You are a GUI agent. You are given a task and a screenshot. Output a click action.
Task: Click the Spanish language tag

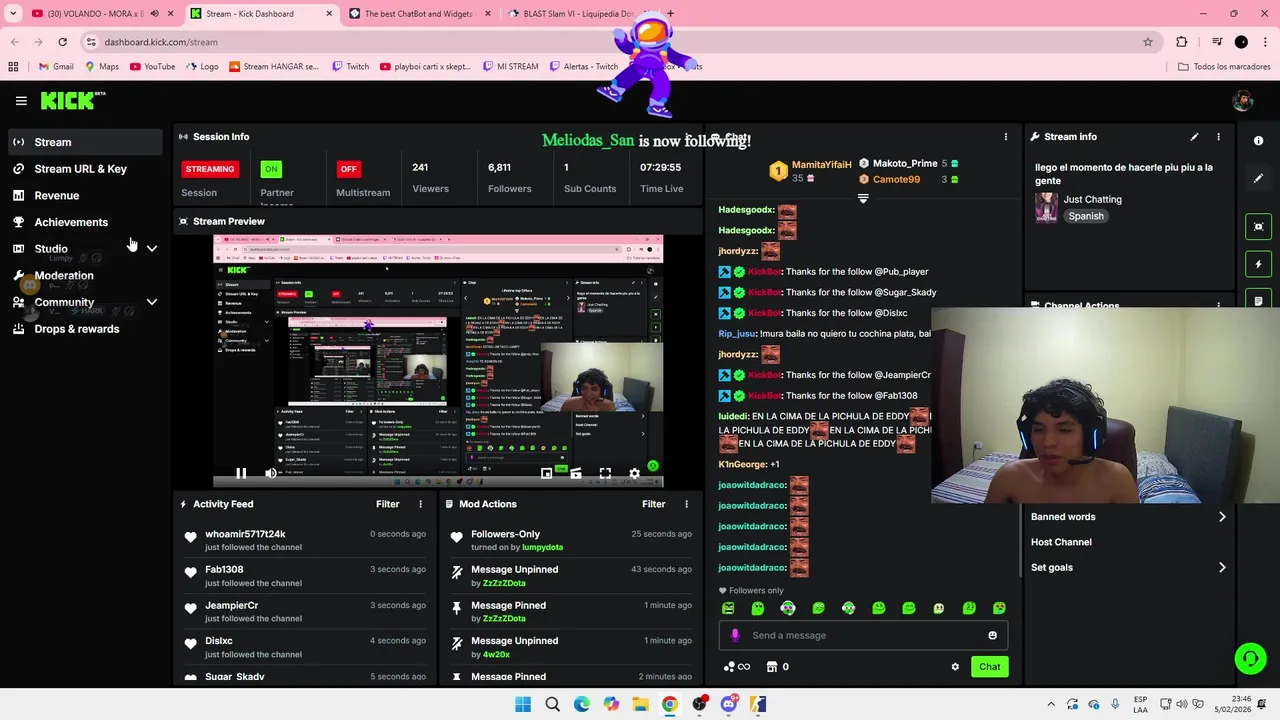pyautogui.click(x=1086, y=216)
